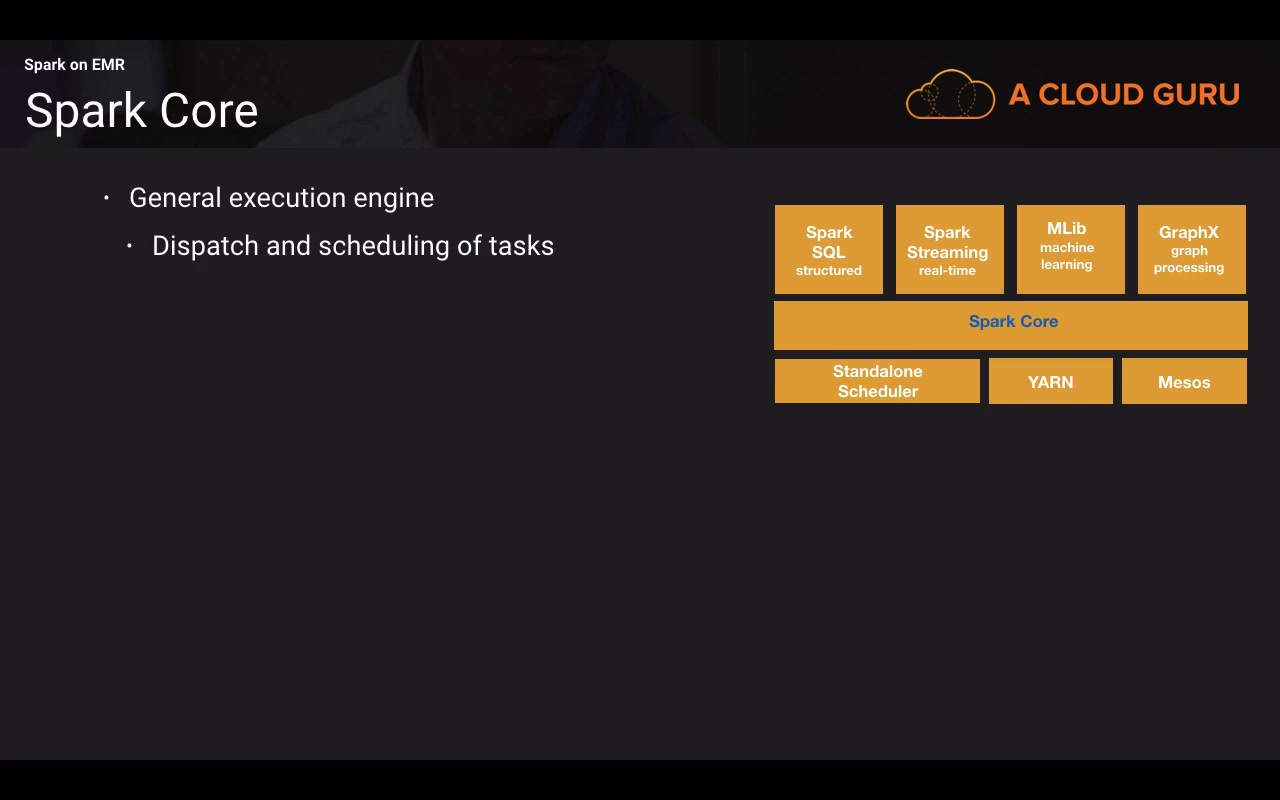Click the A Cloud Guru cloud logo

click(x=950, y=95)
